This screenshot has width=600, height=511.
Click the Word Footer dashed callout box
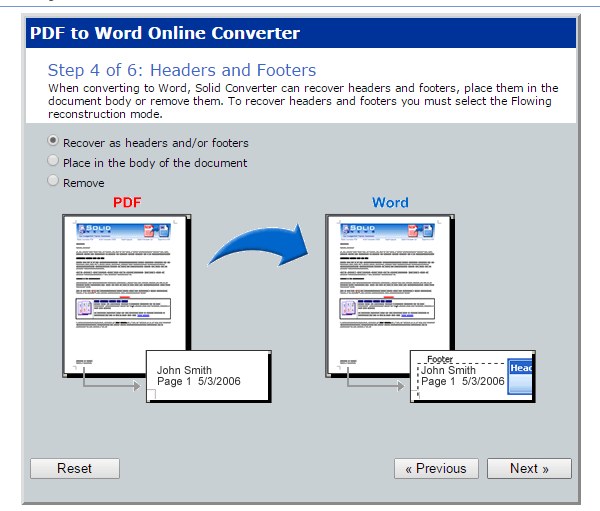coord(460,376)
